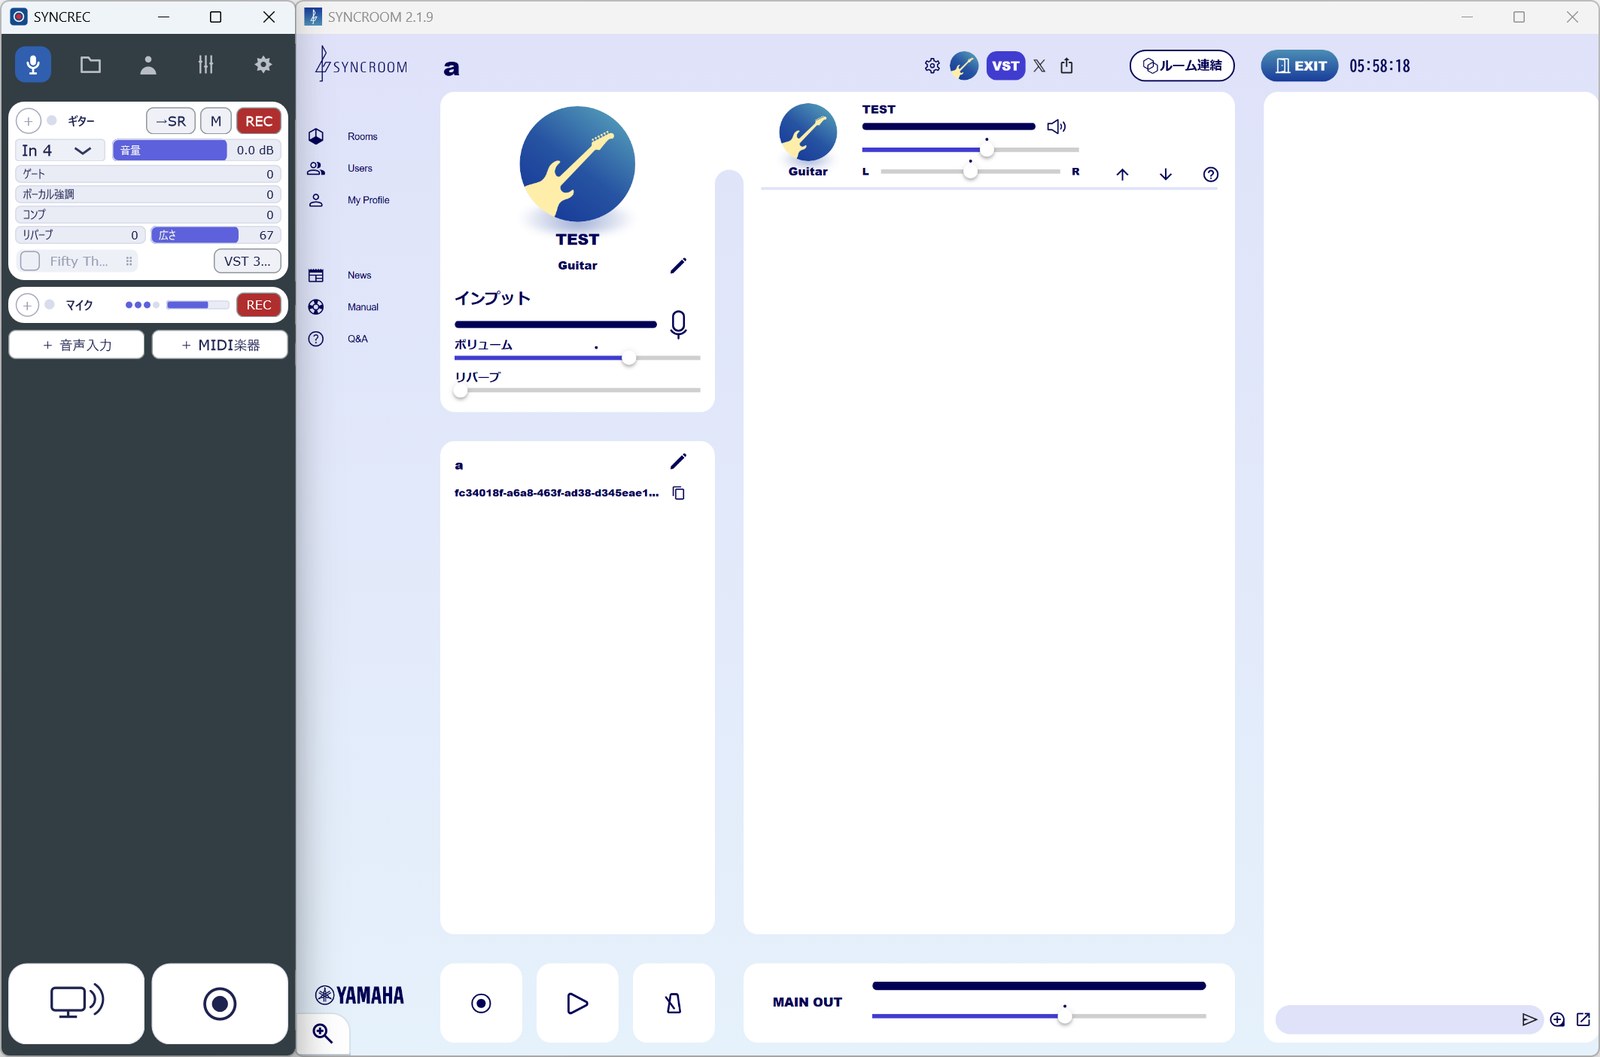The image size is (1600, 1057).
Task: Open Users in SYNCROOM sidebar
Action: click(341, 168)
